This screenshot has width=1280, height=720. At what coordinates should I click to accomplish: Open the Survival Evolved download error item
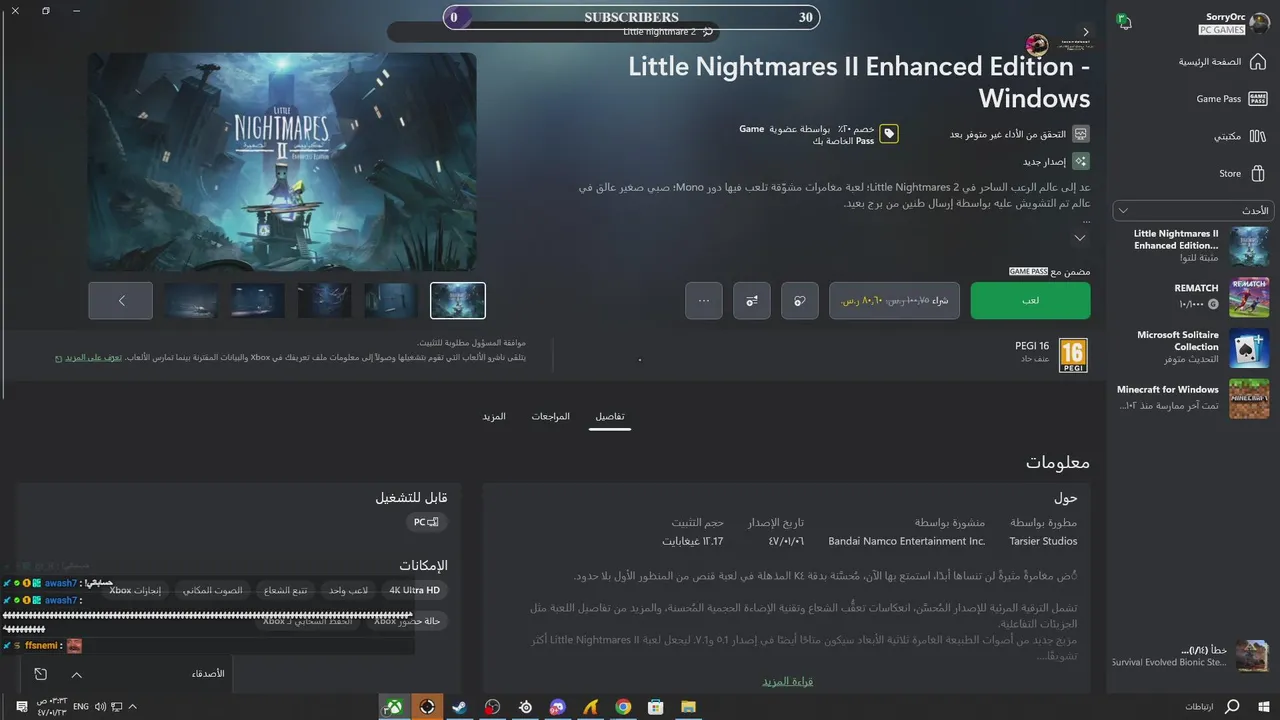pos(1190,656)
